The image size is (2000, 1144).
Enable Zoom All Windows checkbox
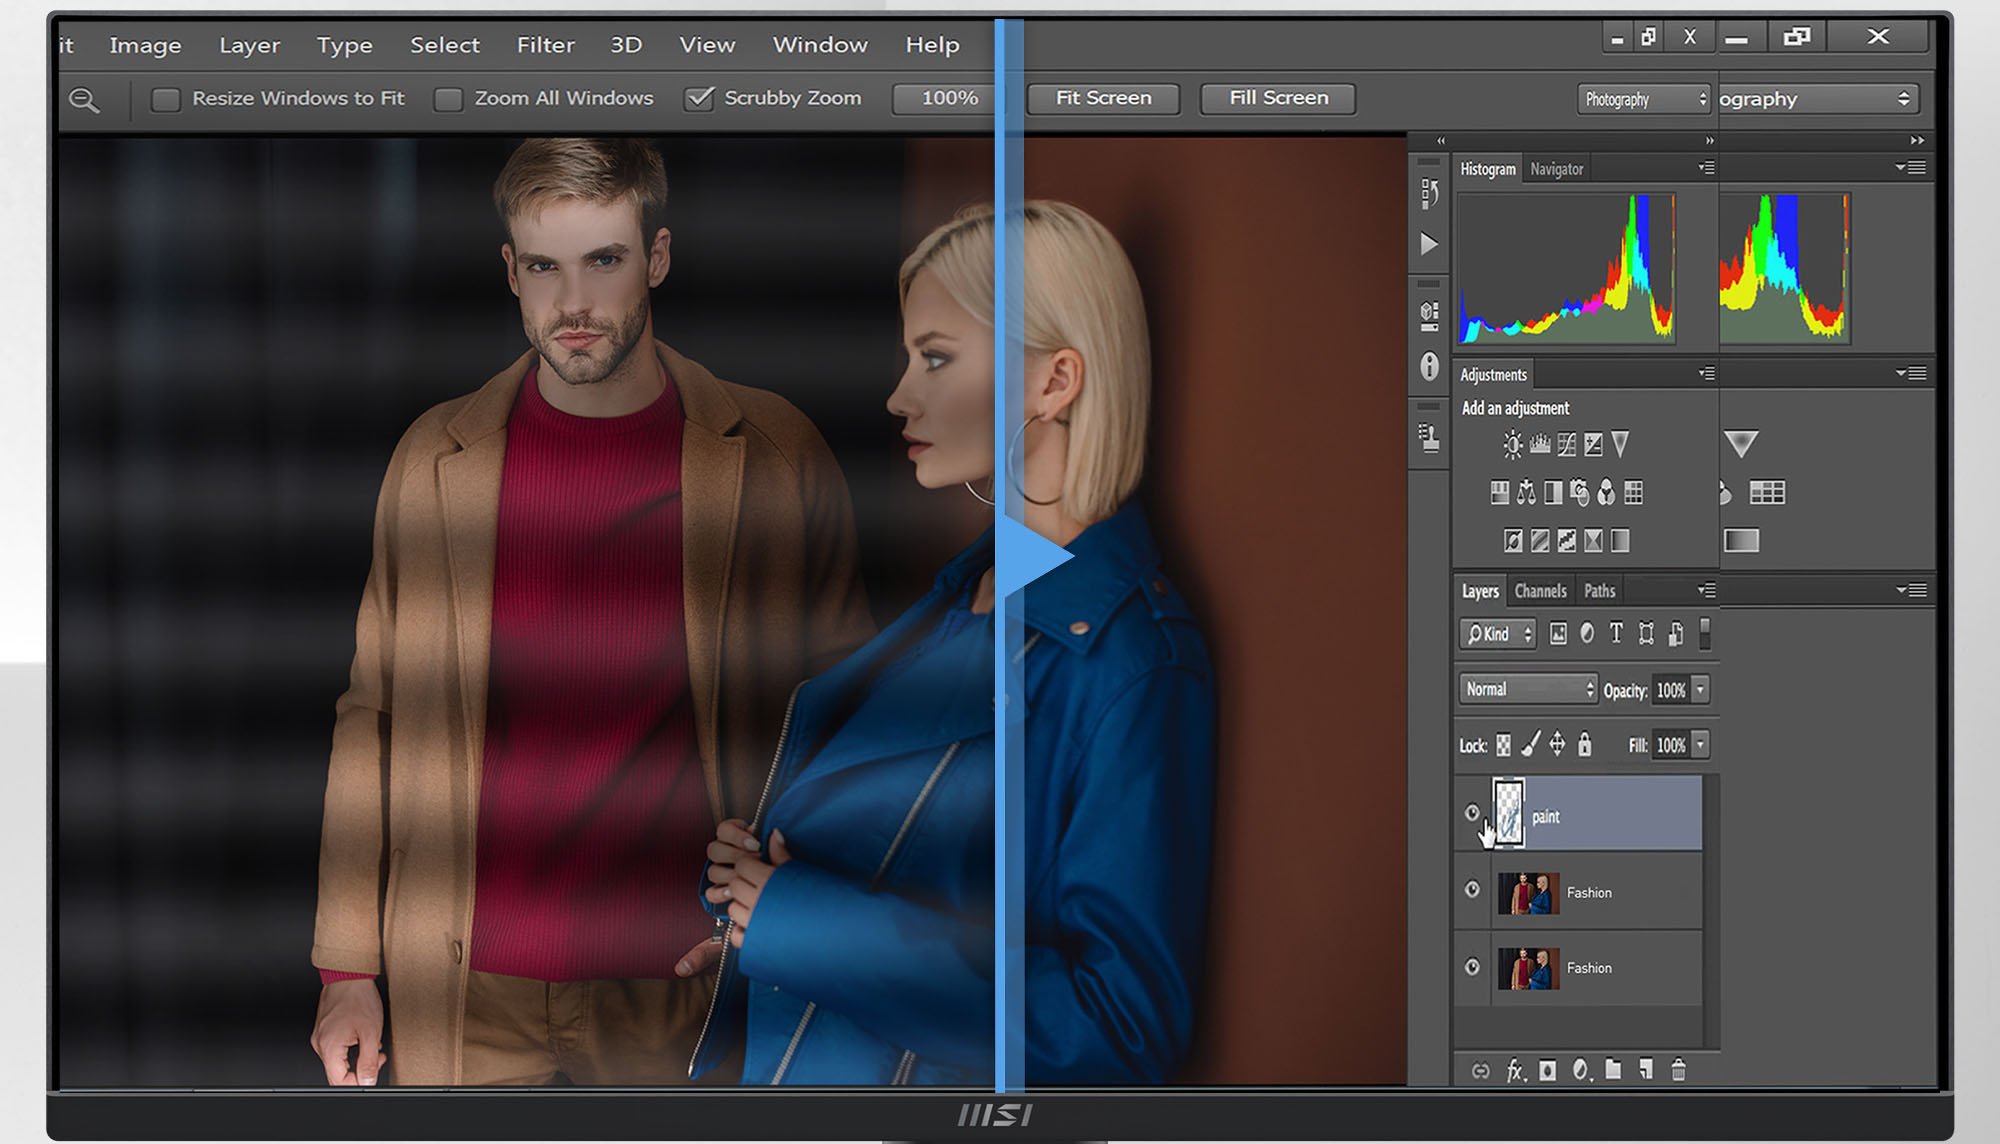click(x=448, y=99)
